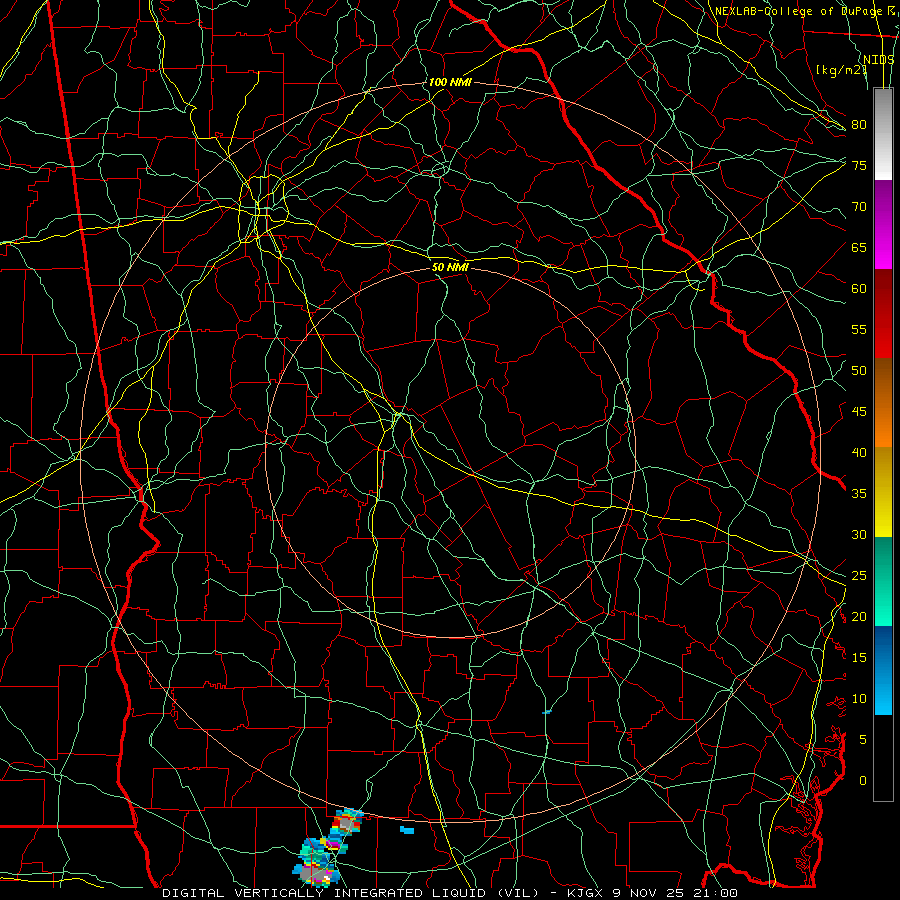Click the 45 value on the VIL scale
Screen dimensions: 900x900
point(859,412)
